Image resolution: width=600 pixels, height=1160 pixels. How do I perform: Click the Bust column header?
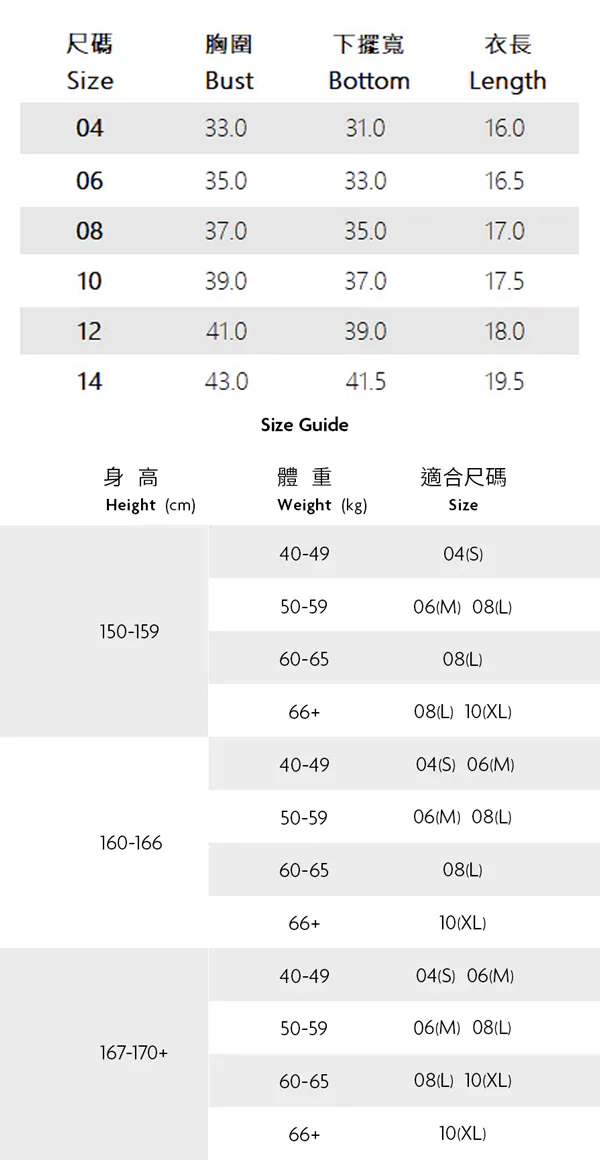point(229,80)
